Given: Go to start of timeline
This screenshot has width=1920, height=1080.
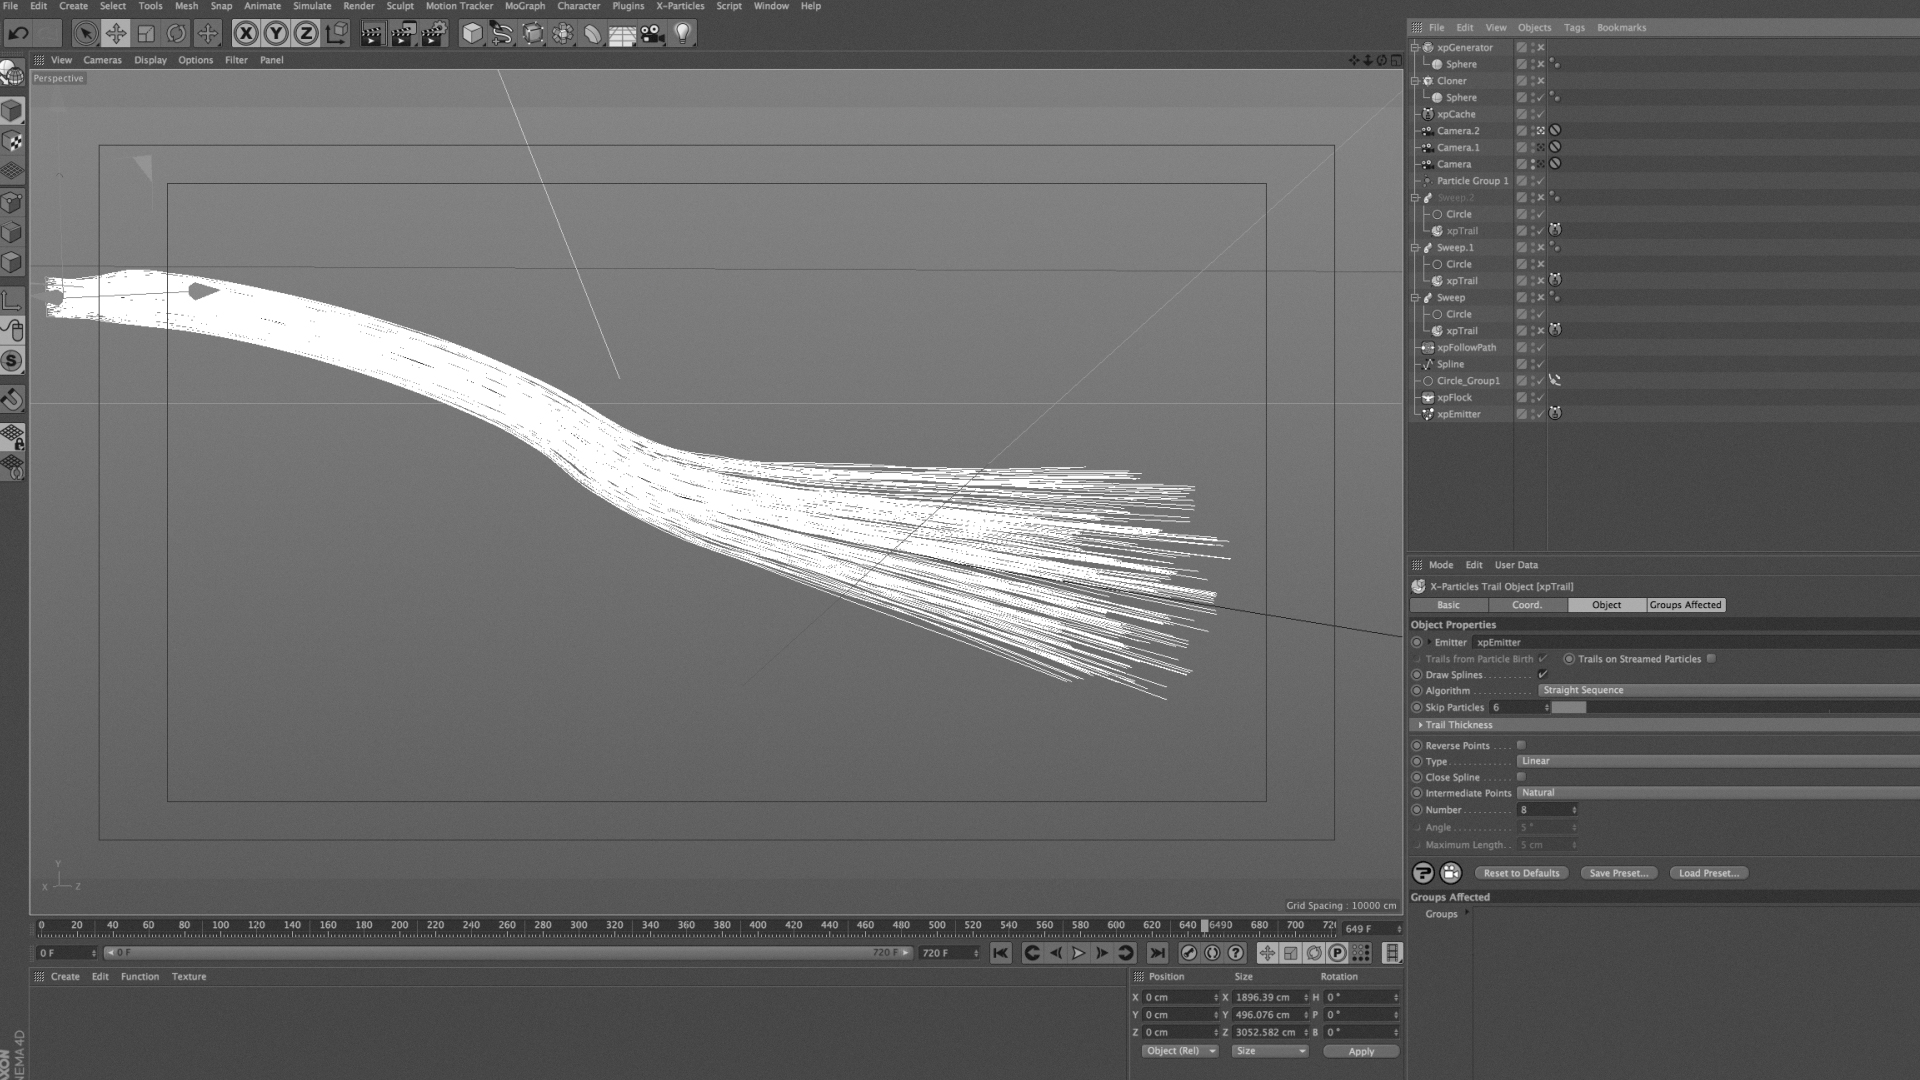Looking at the screenshot, I should [1001, 953].
